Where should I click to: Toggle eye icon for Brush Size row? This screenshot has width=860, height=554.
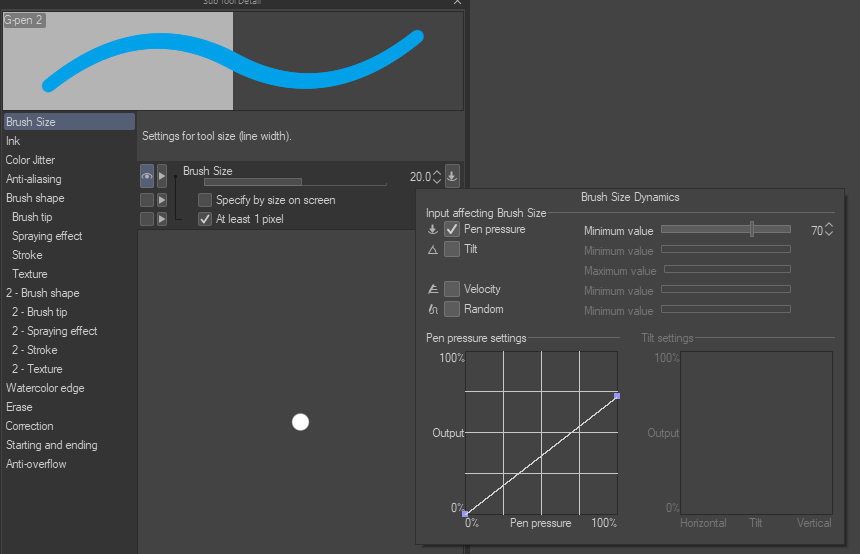coord(147,176)
